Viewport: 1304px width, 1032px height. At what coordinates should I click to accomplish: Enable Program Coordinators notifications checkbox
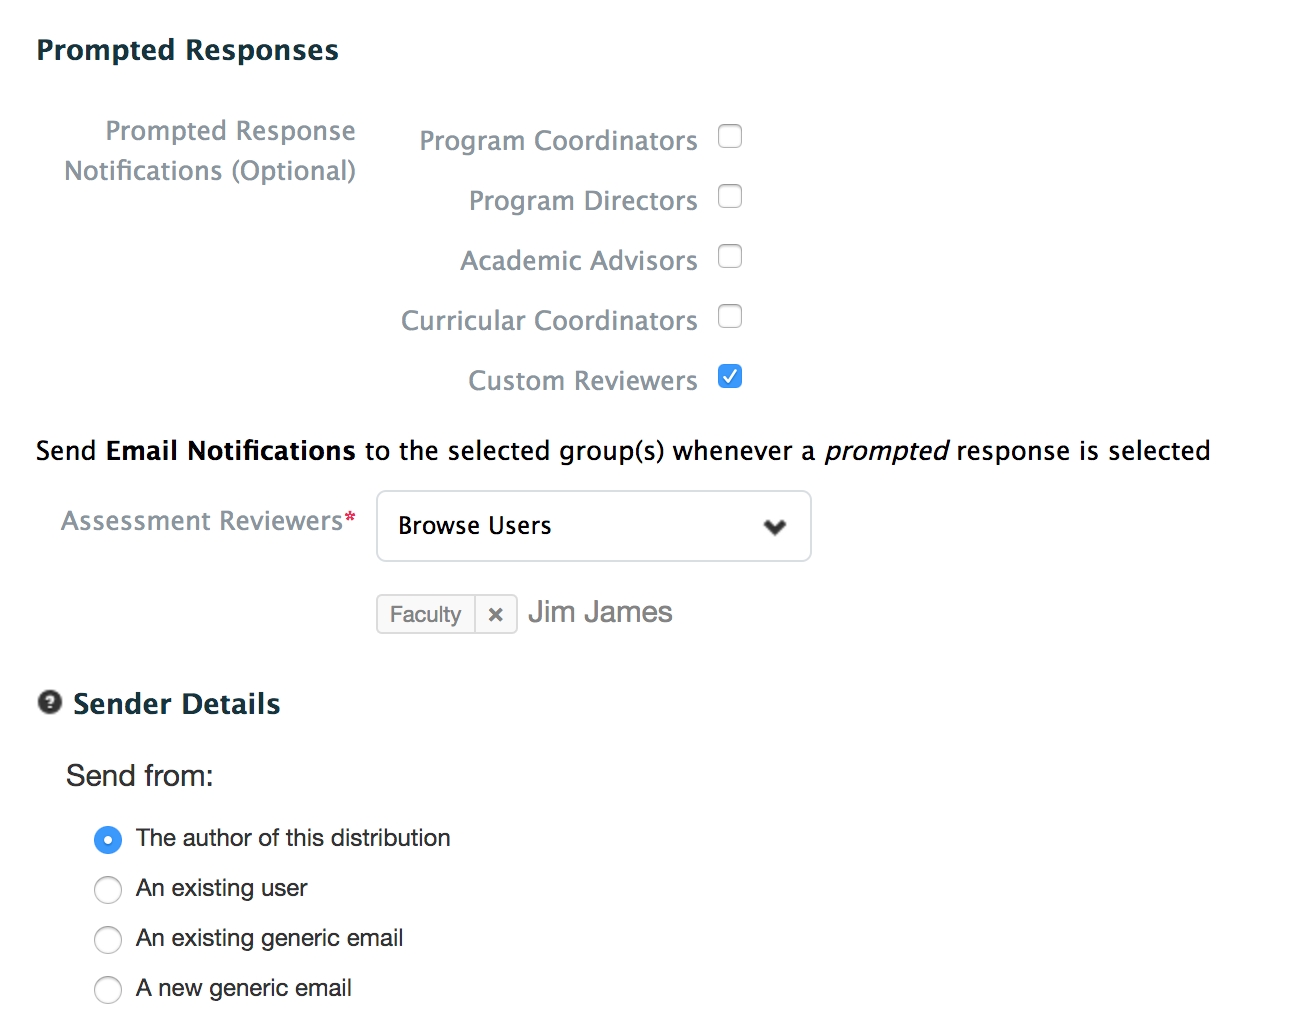[x=730, y=137]
